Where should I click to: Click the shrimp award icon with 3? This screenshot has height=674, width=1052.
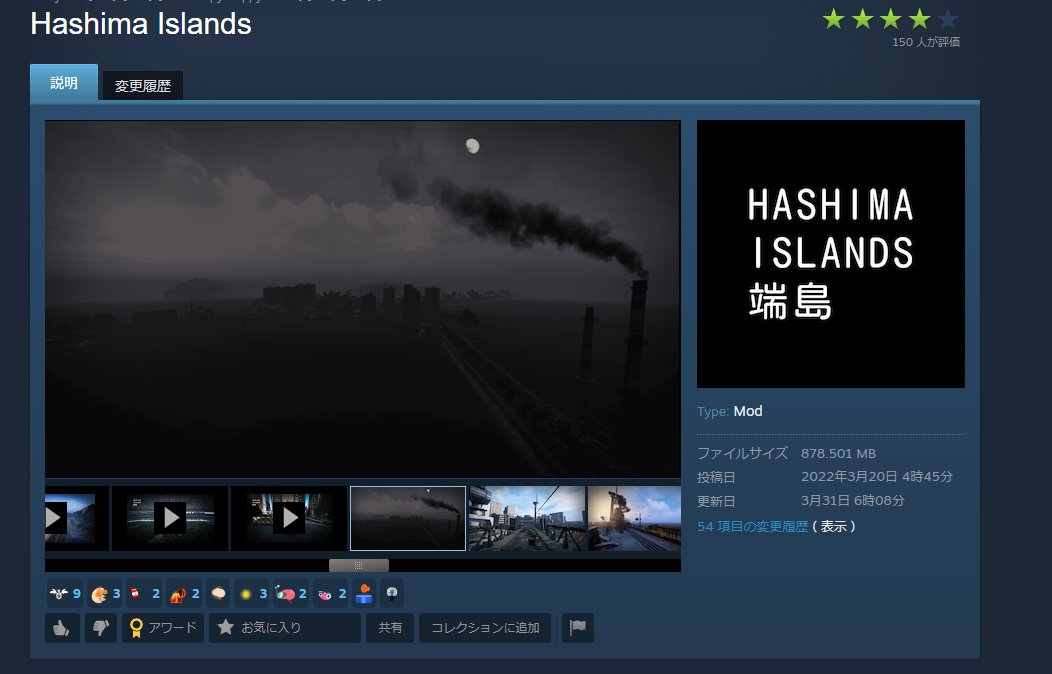105,594
